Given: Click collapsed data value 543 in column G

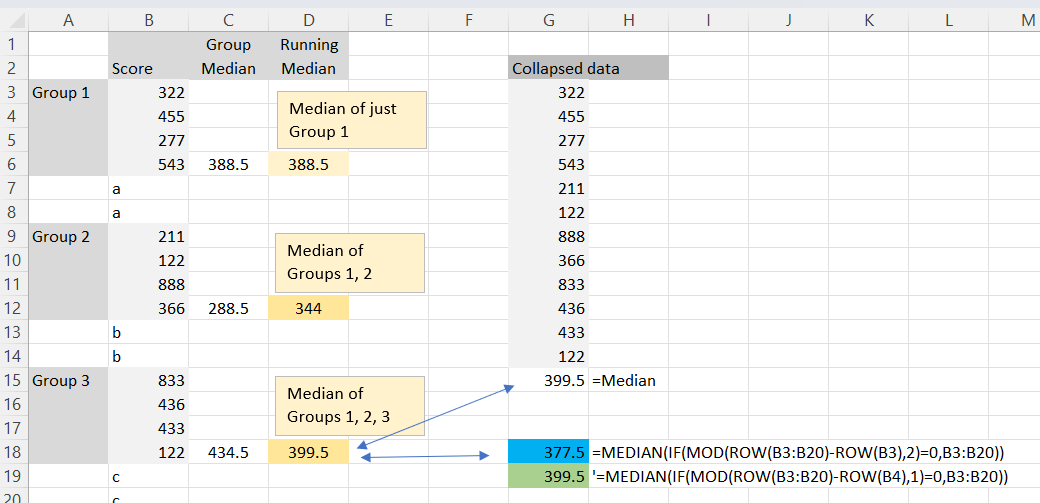Looking at the screenshot, I should pos(549,165).
